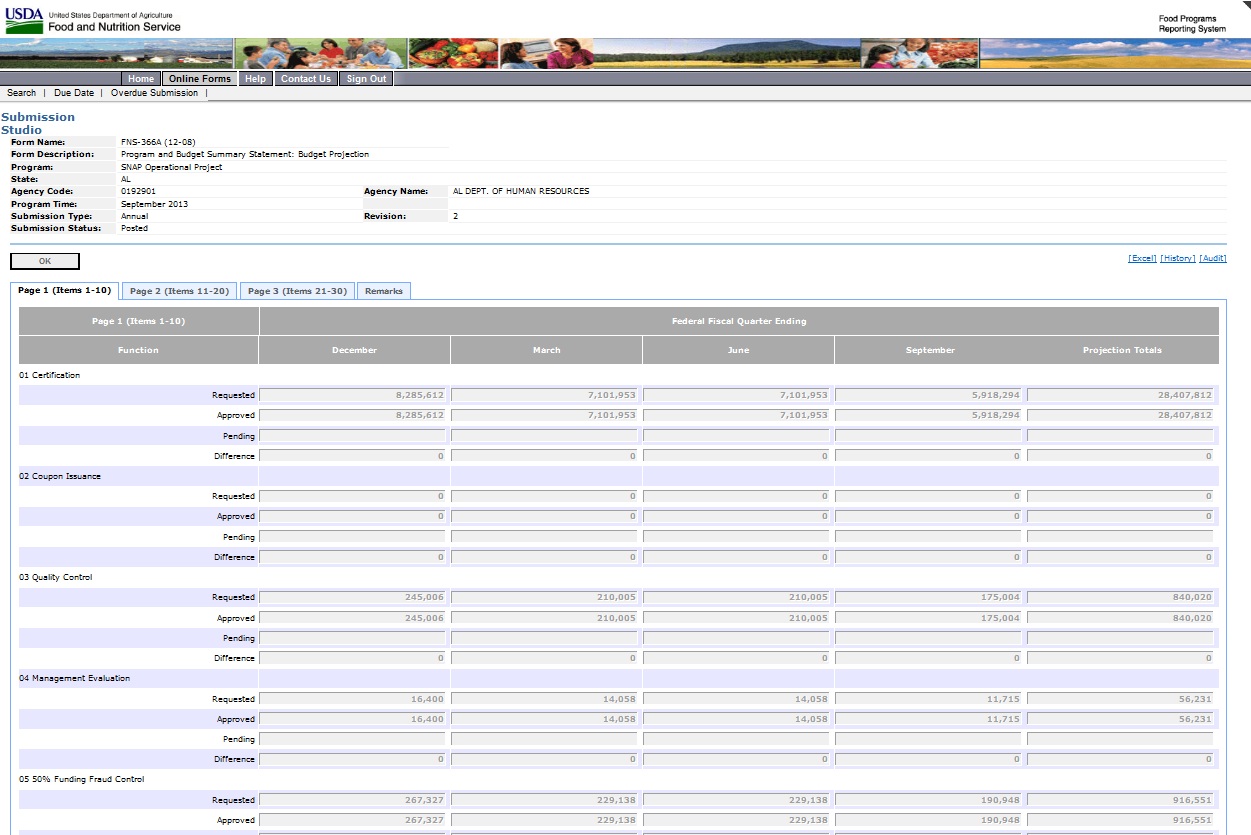Open the Audit link
The image size is (1251, 835).
click(x=1213, y=258)
